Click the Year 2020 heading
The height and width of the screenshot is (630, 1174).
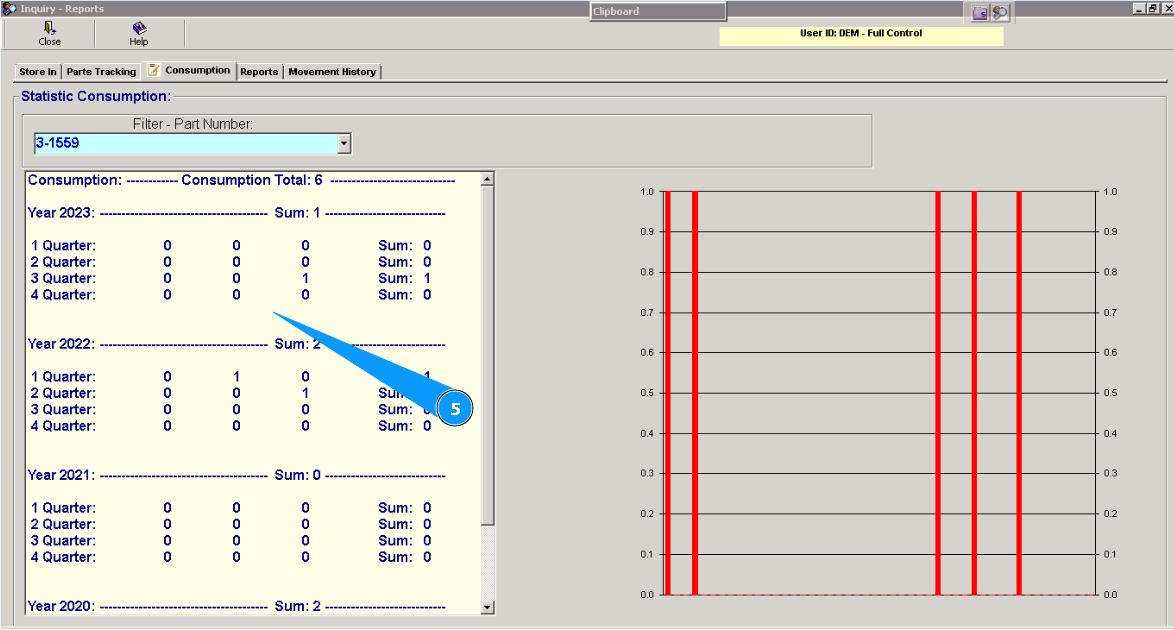tap(61, 606)
